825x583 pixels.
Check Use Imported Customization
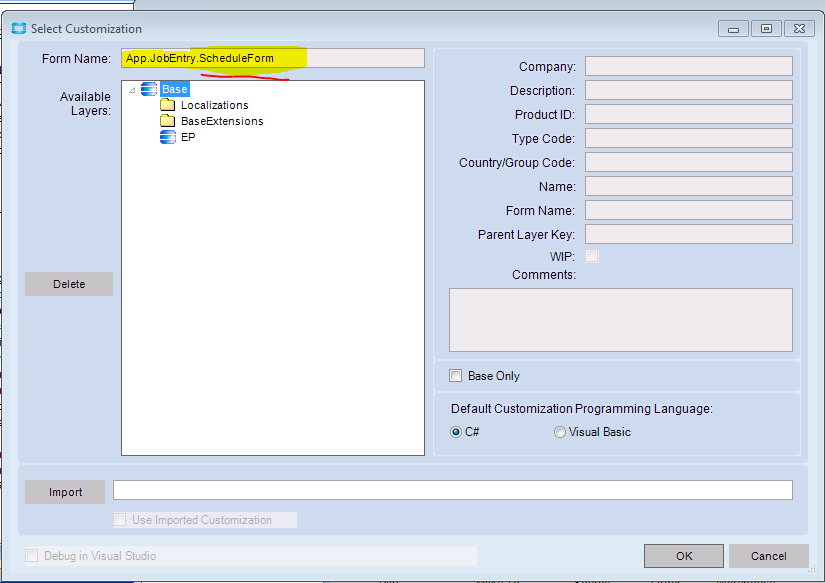[120, 520]
